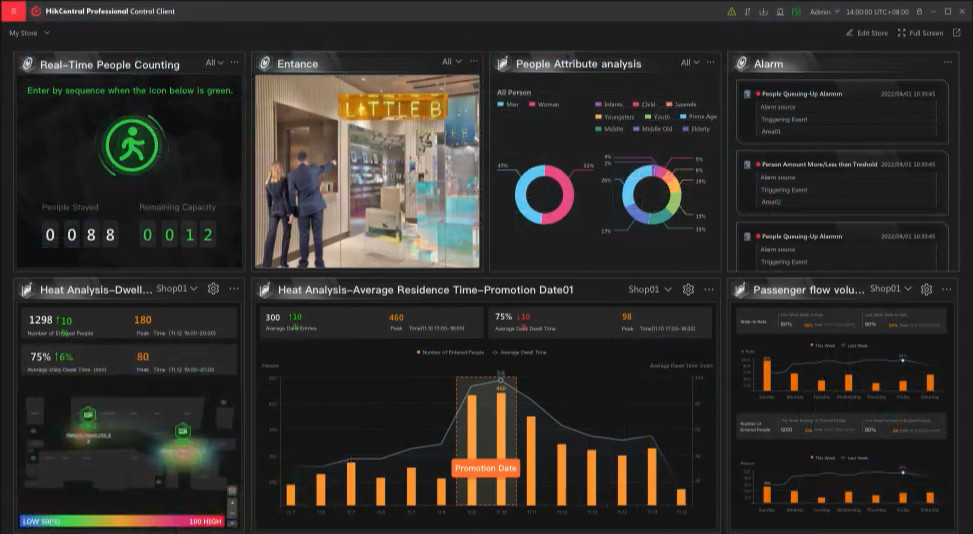The image size is (973, 534).
Task: Toggle the Man legend in attribute chart
Action: click(x=508, y=104)
